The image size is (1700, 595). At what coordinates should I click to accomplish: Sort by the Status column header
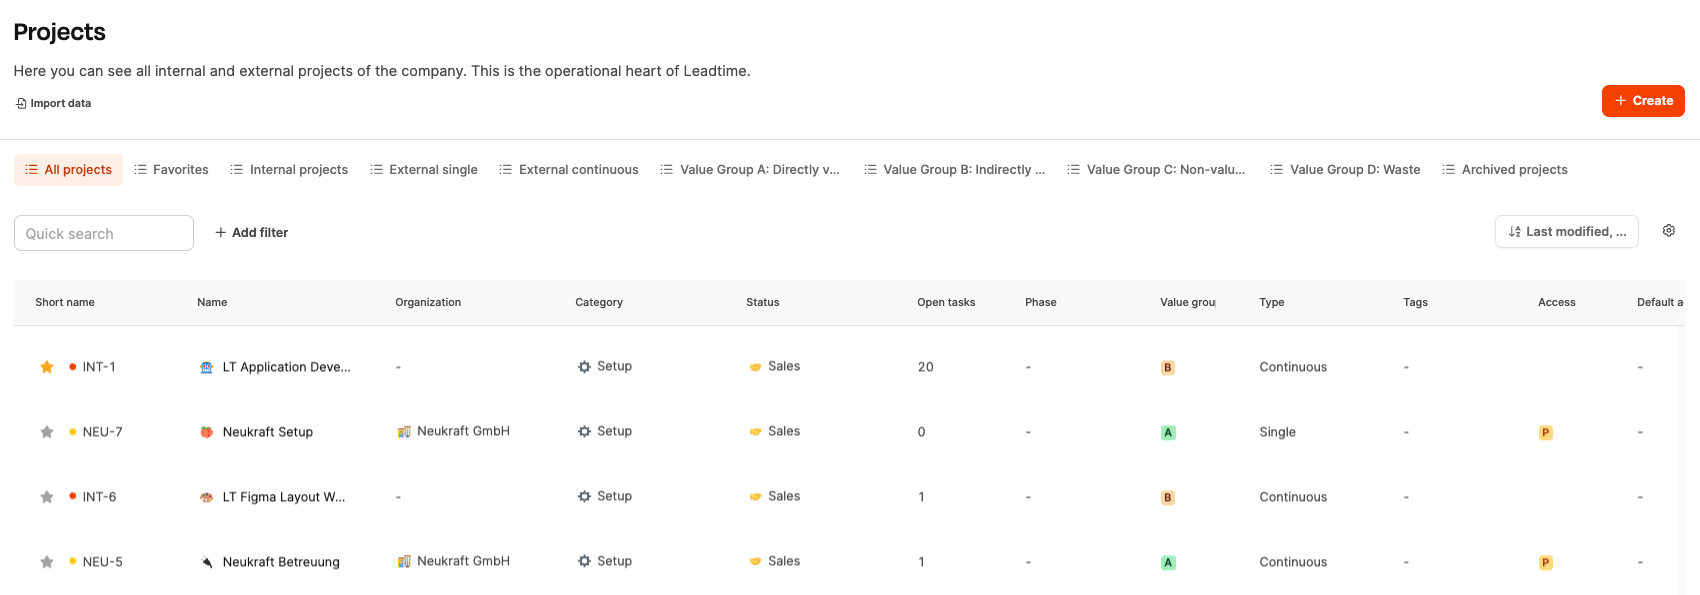762,302
